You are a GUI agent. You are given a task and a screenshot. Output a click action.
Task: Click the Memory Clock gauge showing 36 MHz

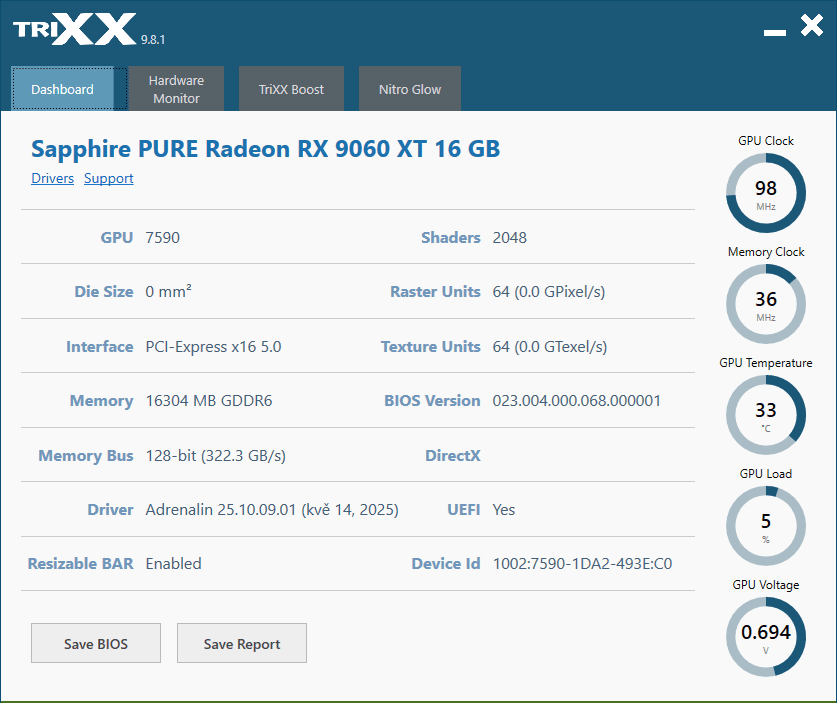(x=766, y=304)
